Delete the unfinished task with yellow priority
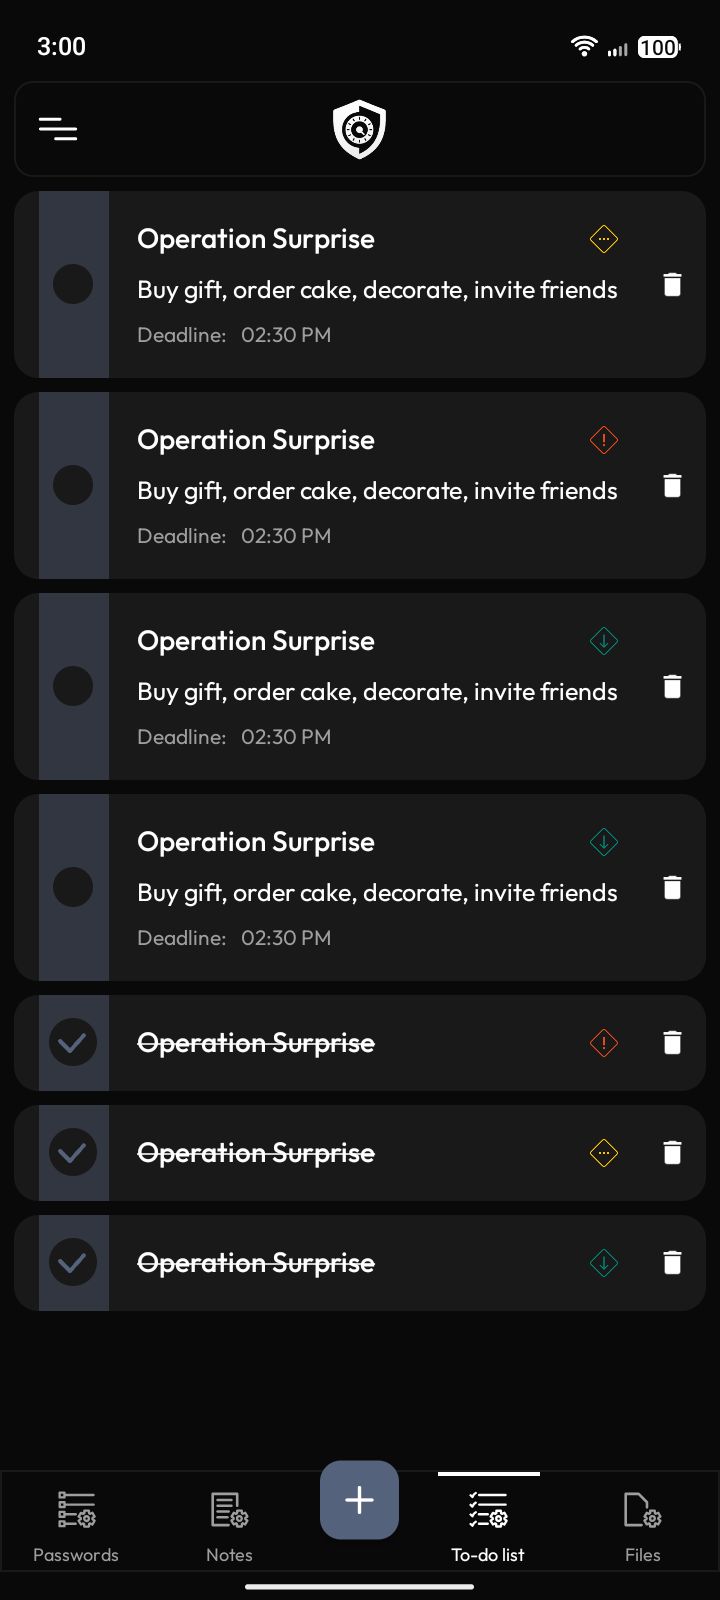The image size is (720, 1600). point(672,285)
